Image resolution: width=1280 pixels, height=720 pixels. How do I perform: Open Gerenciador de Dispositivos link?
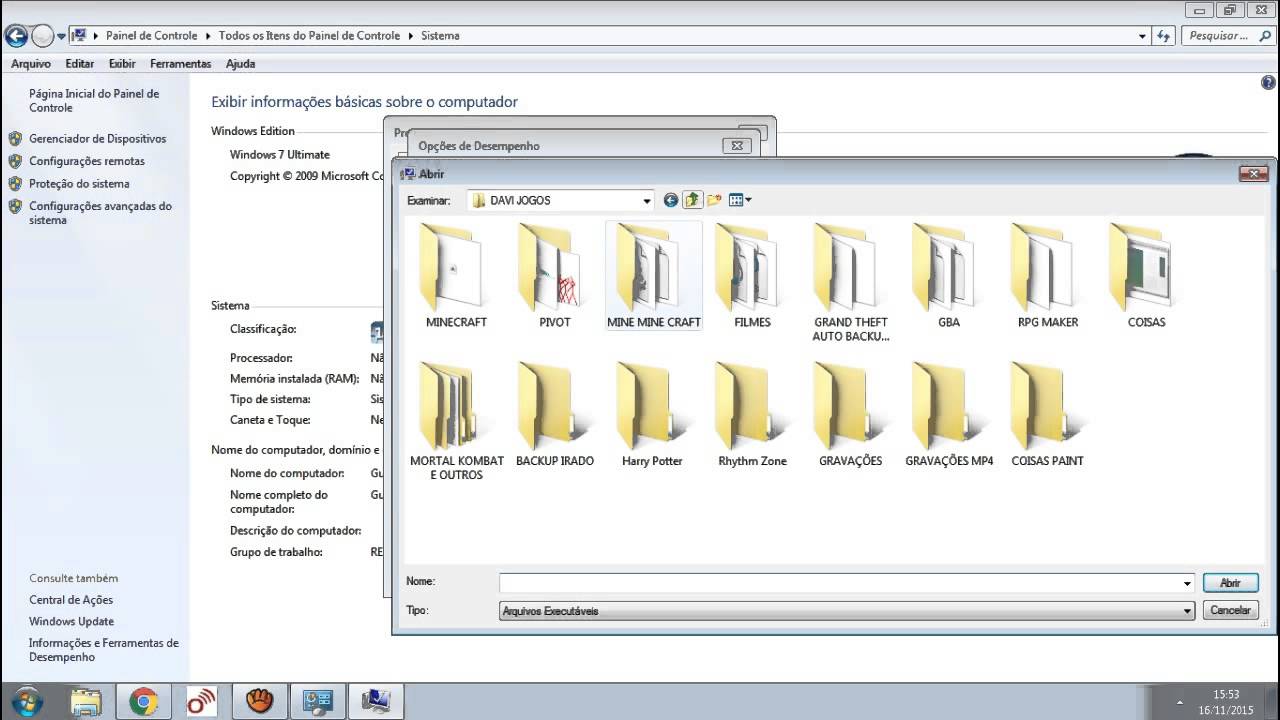(x=97, y=139)
